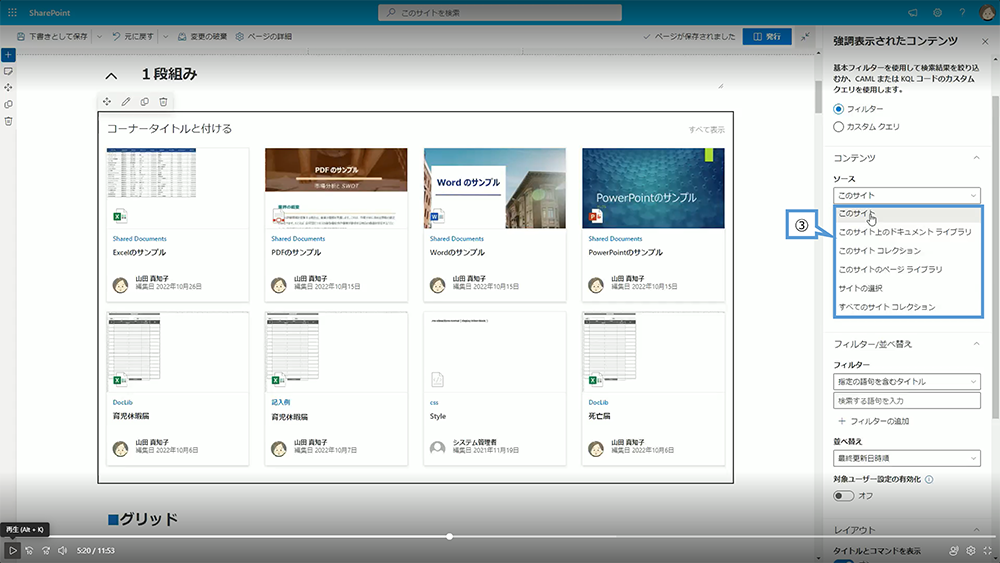Select move web part icon
This screenshot has height=563, width=1000.
pyautogui.click(x=107, y=101)
